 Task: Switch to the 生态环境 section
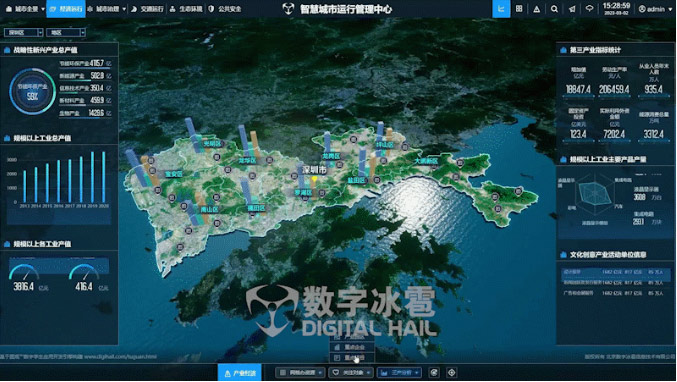click(186, 9)
